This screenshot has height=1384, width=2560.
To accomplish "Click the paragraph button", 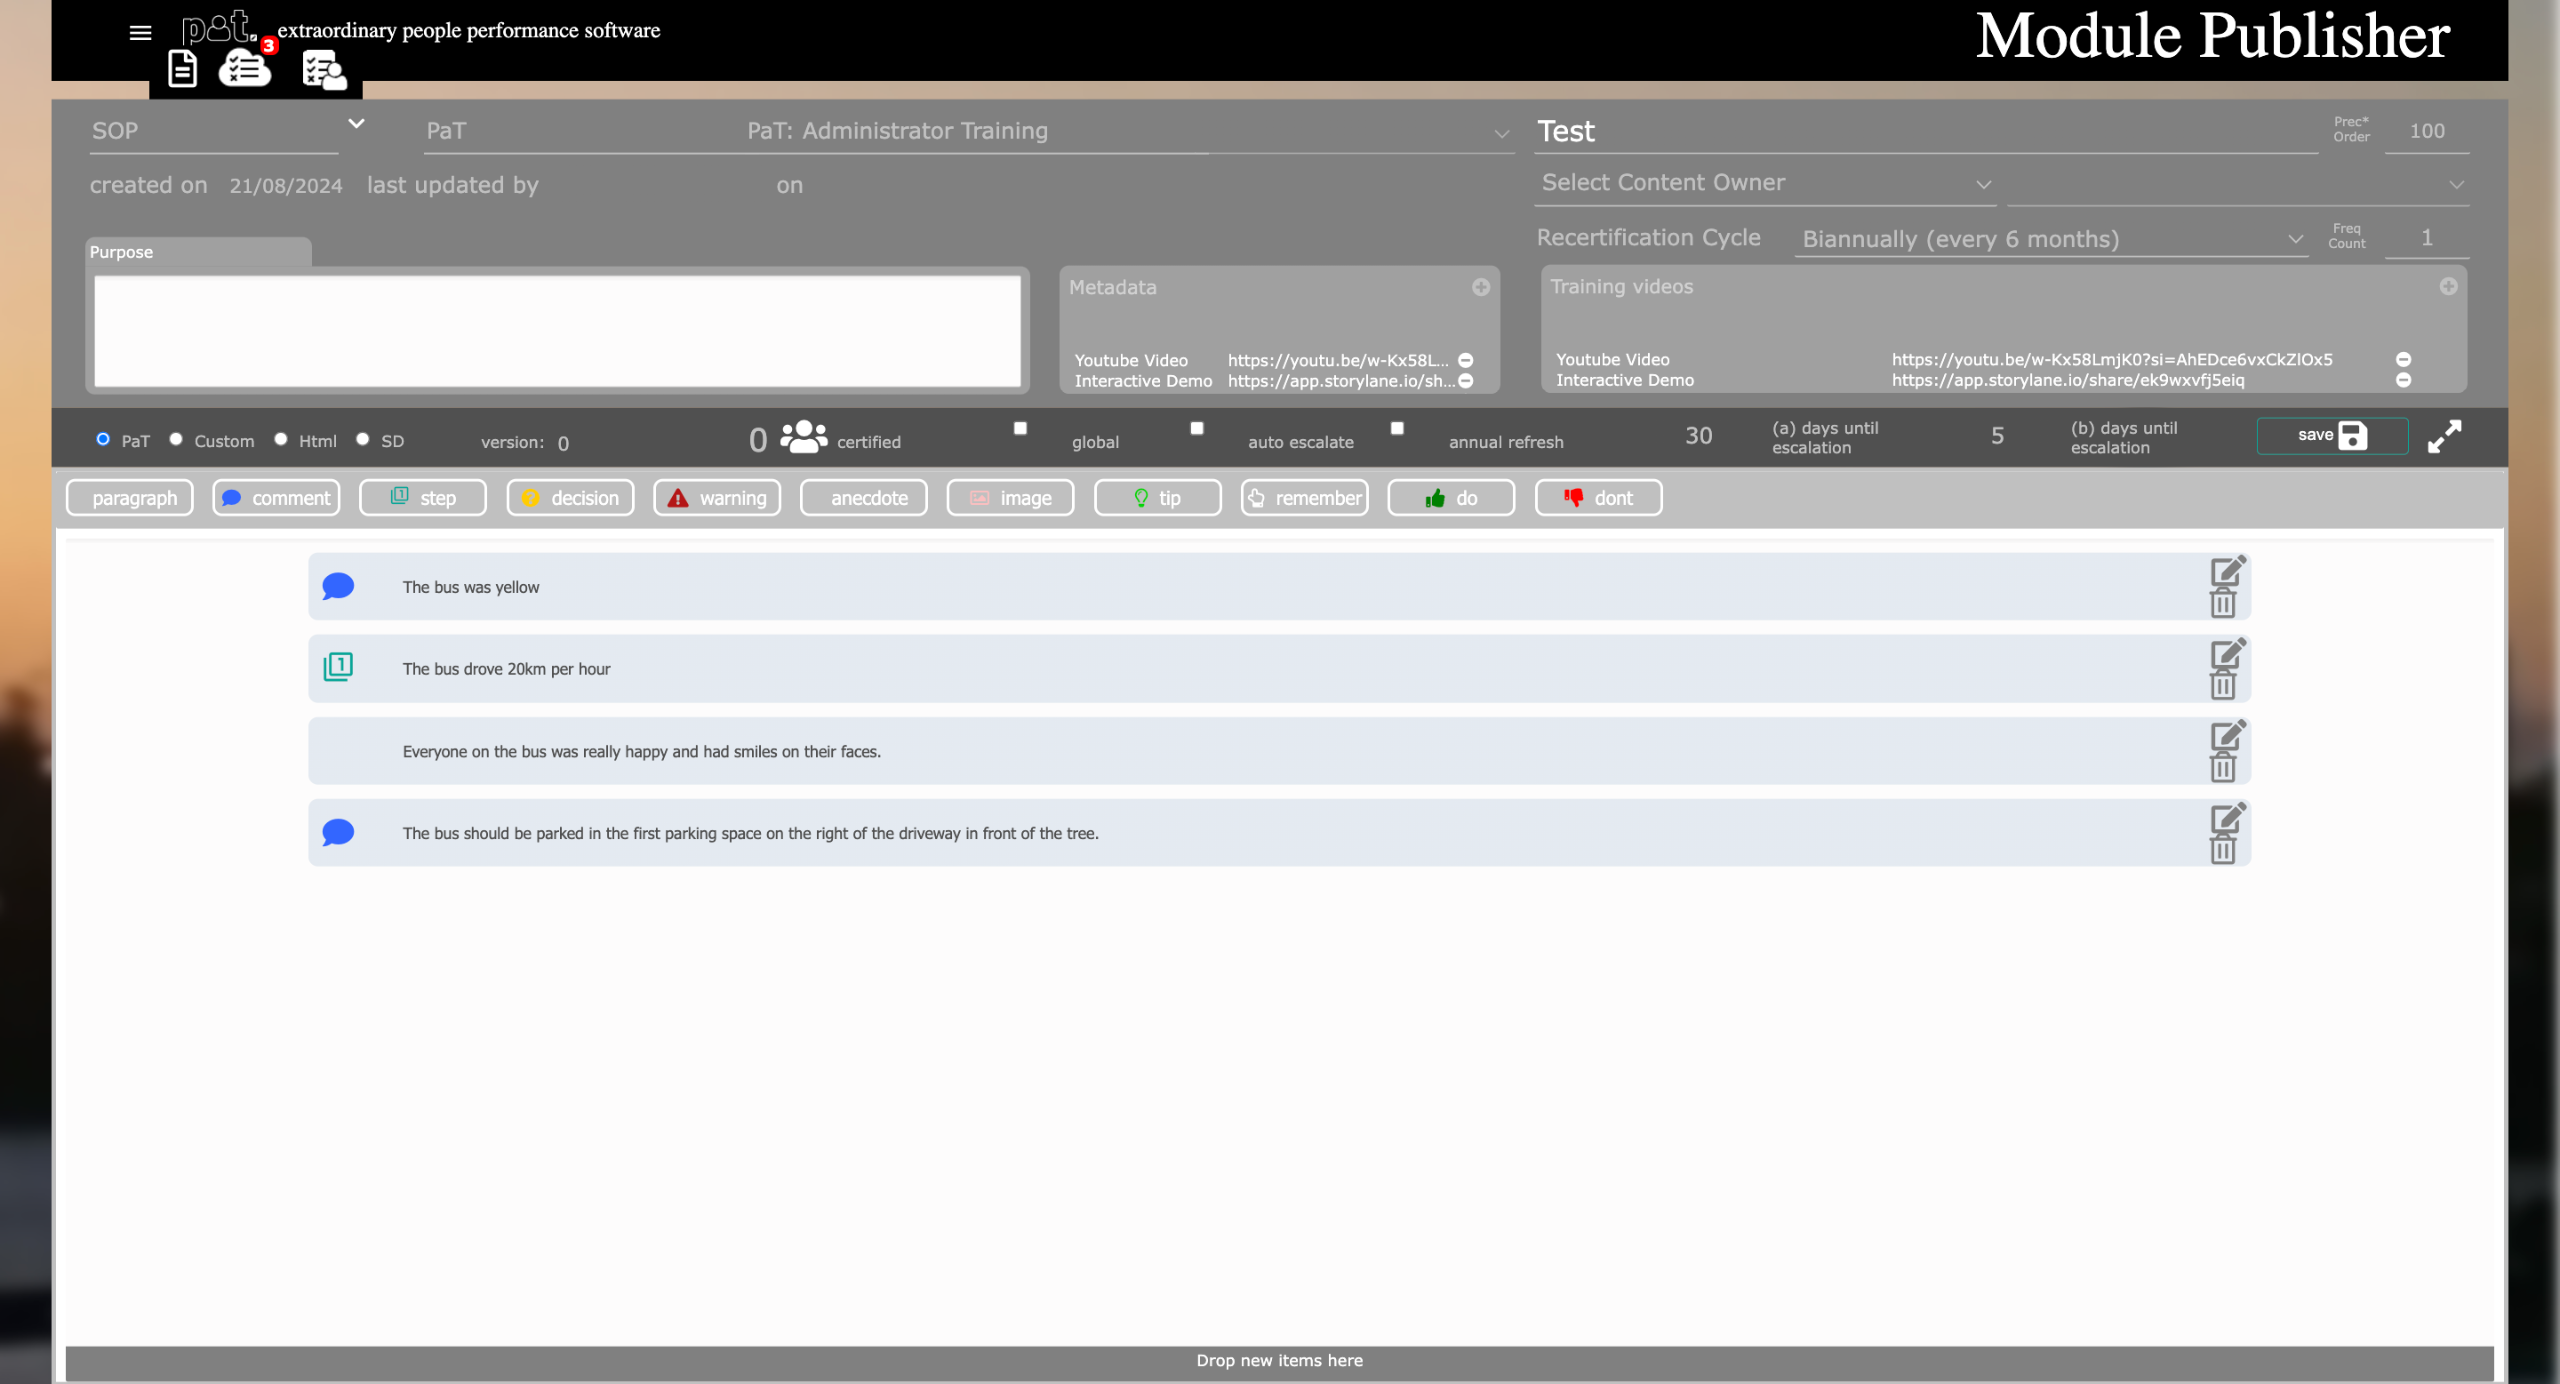I will click(x=131, y=498).
